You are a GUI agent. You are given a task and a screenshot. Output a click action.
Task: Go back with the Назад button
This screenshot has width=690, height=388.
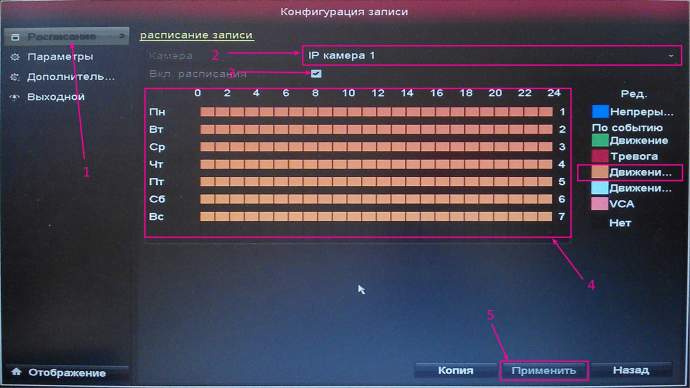point(631,370)
